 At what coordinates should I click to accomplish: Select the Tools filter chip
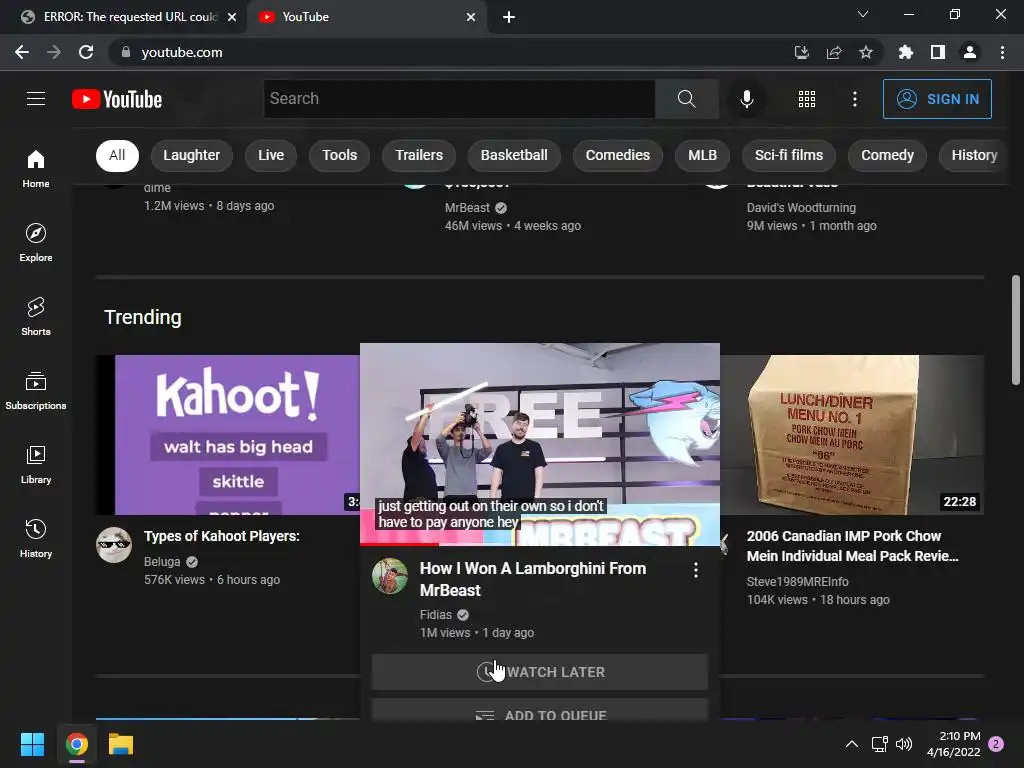340,155
